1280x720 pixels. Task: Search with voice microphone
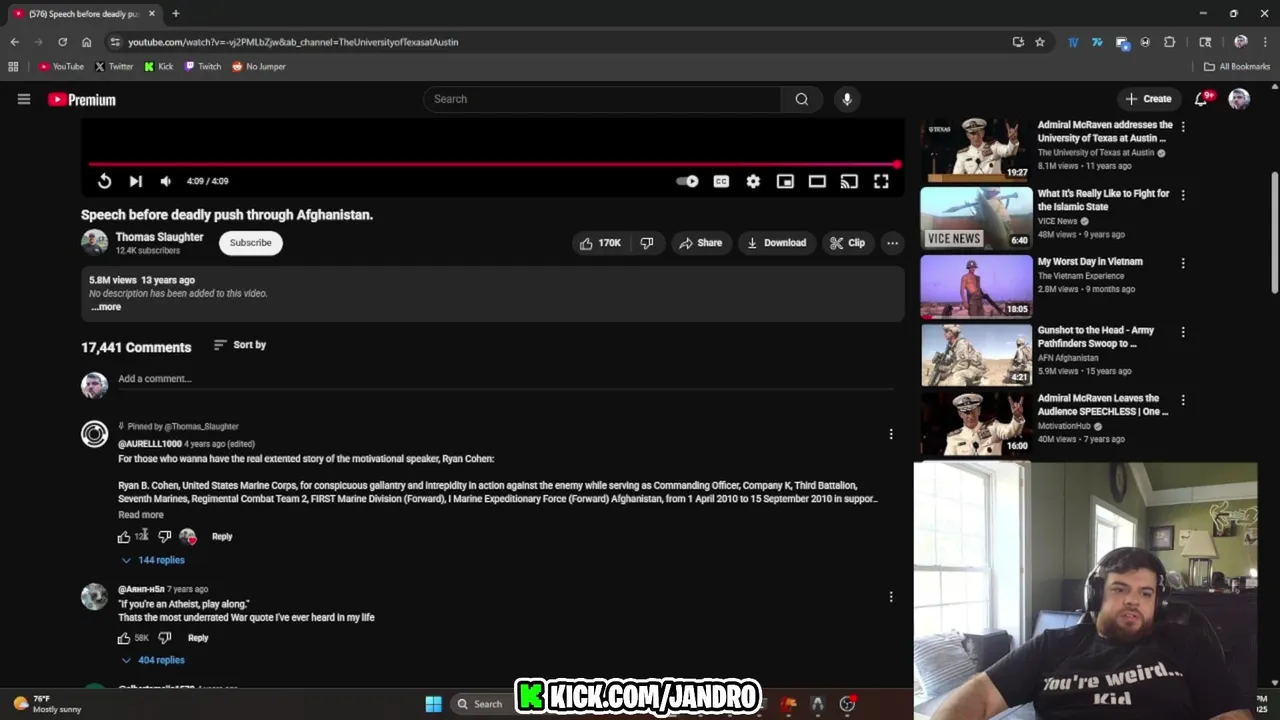coord(847,99)
